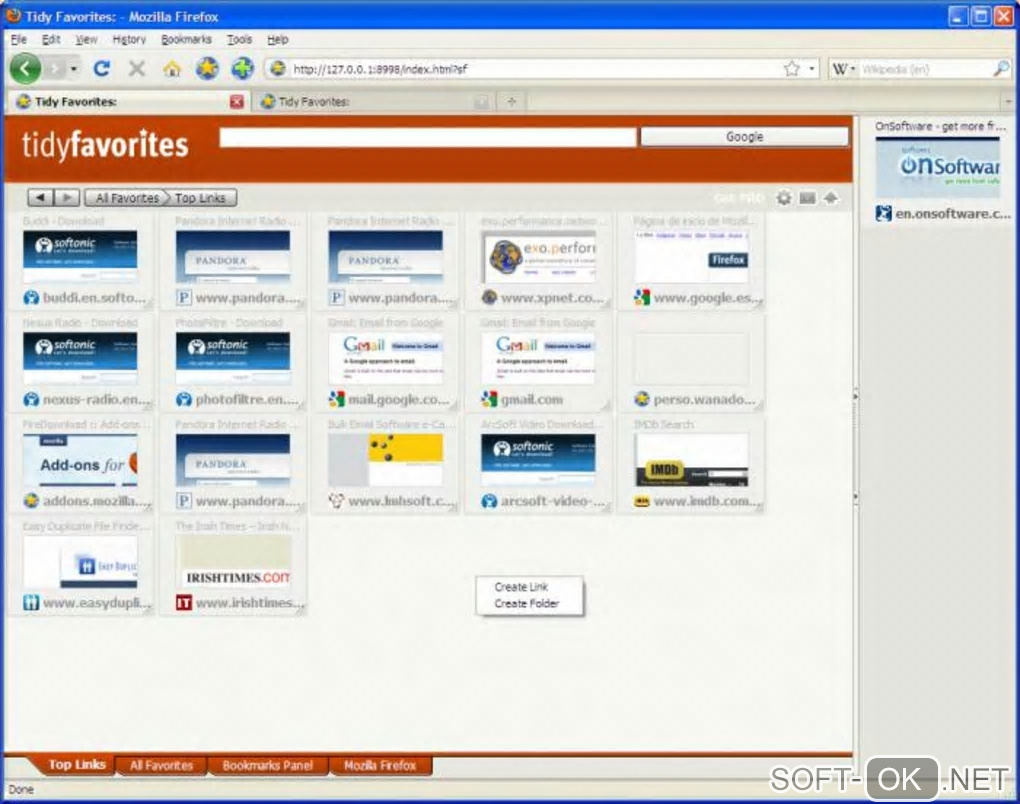The image size is (1020, 804).
Task: Open the View menu
Action: click(86, 39)
